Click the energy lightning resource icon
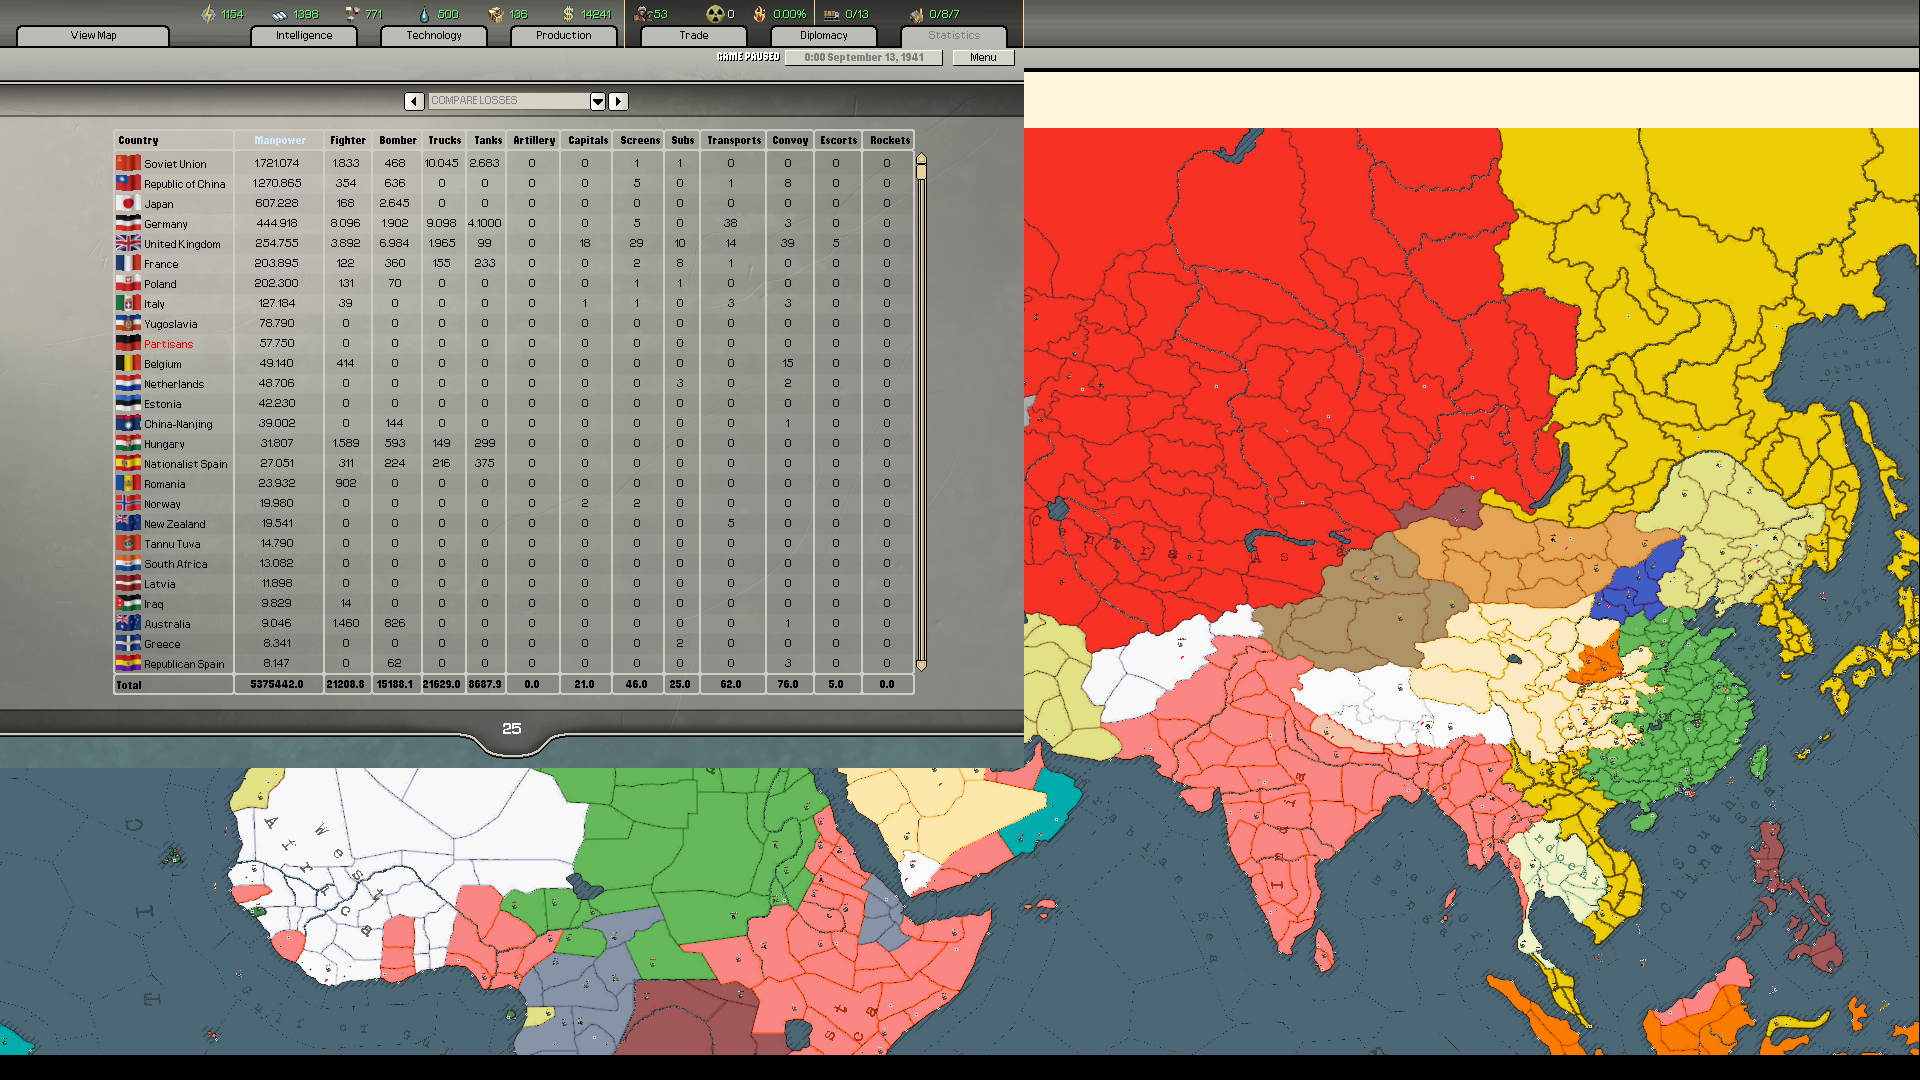1920x1080 pixels. pos(207,14)
